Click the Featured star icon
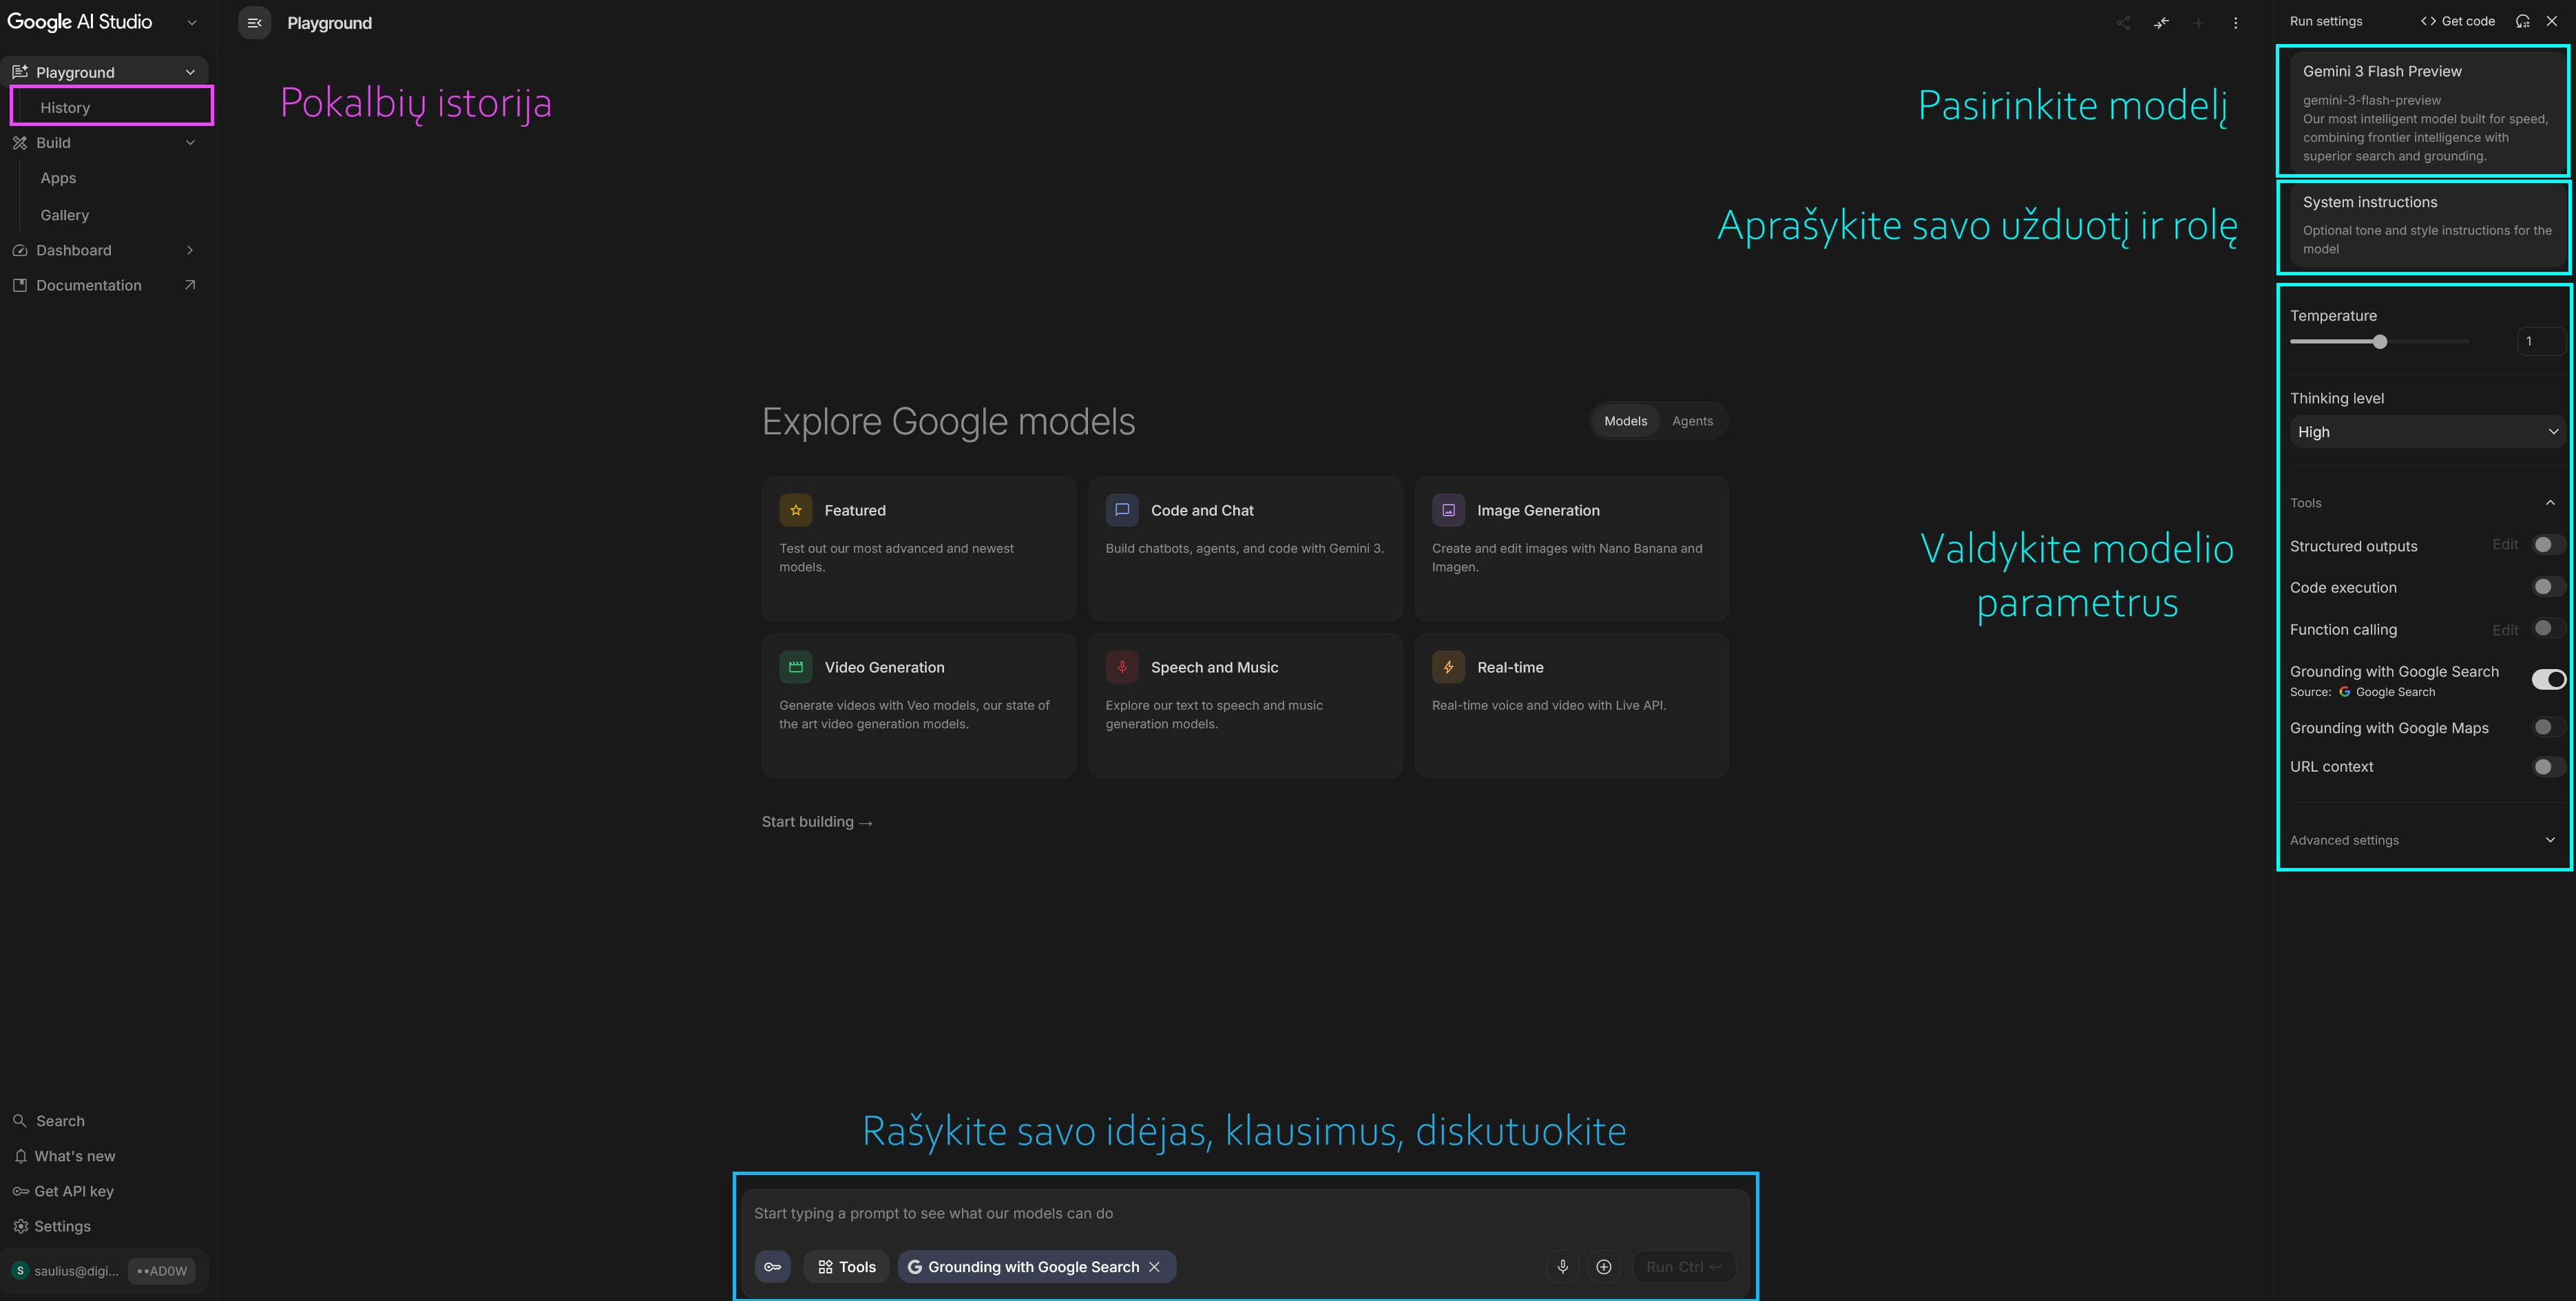Image resolution: width=2576 pixels, height=1301 pixels. coord(796,510)
